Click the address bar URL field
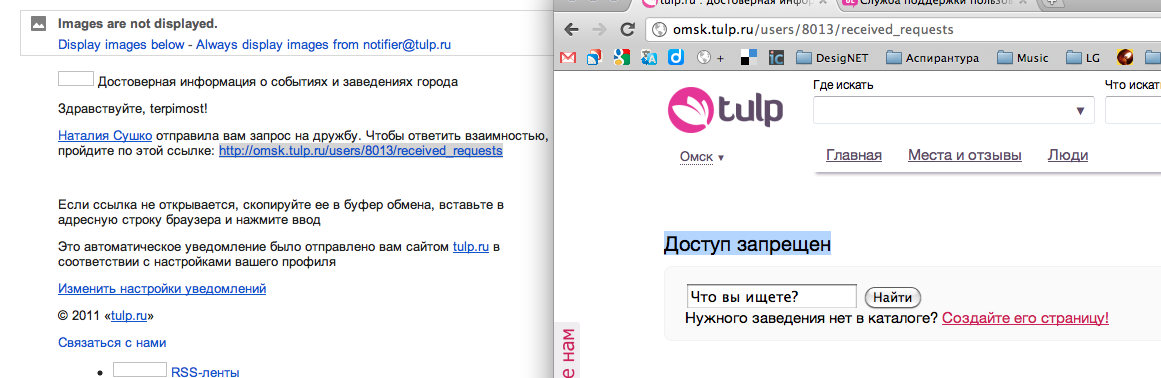Image resolution: width=1161 pixels, height=378 pixels. 903,30
